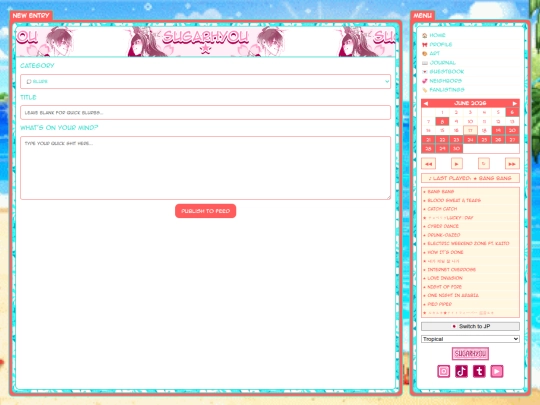Image resolution: width=540 pixels, height=405 pixels.
Task: Click the Switch to JP button
Action: pyautogui.click(x=470, y=326)
